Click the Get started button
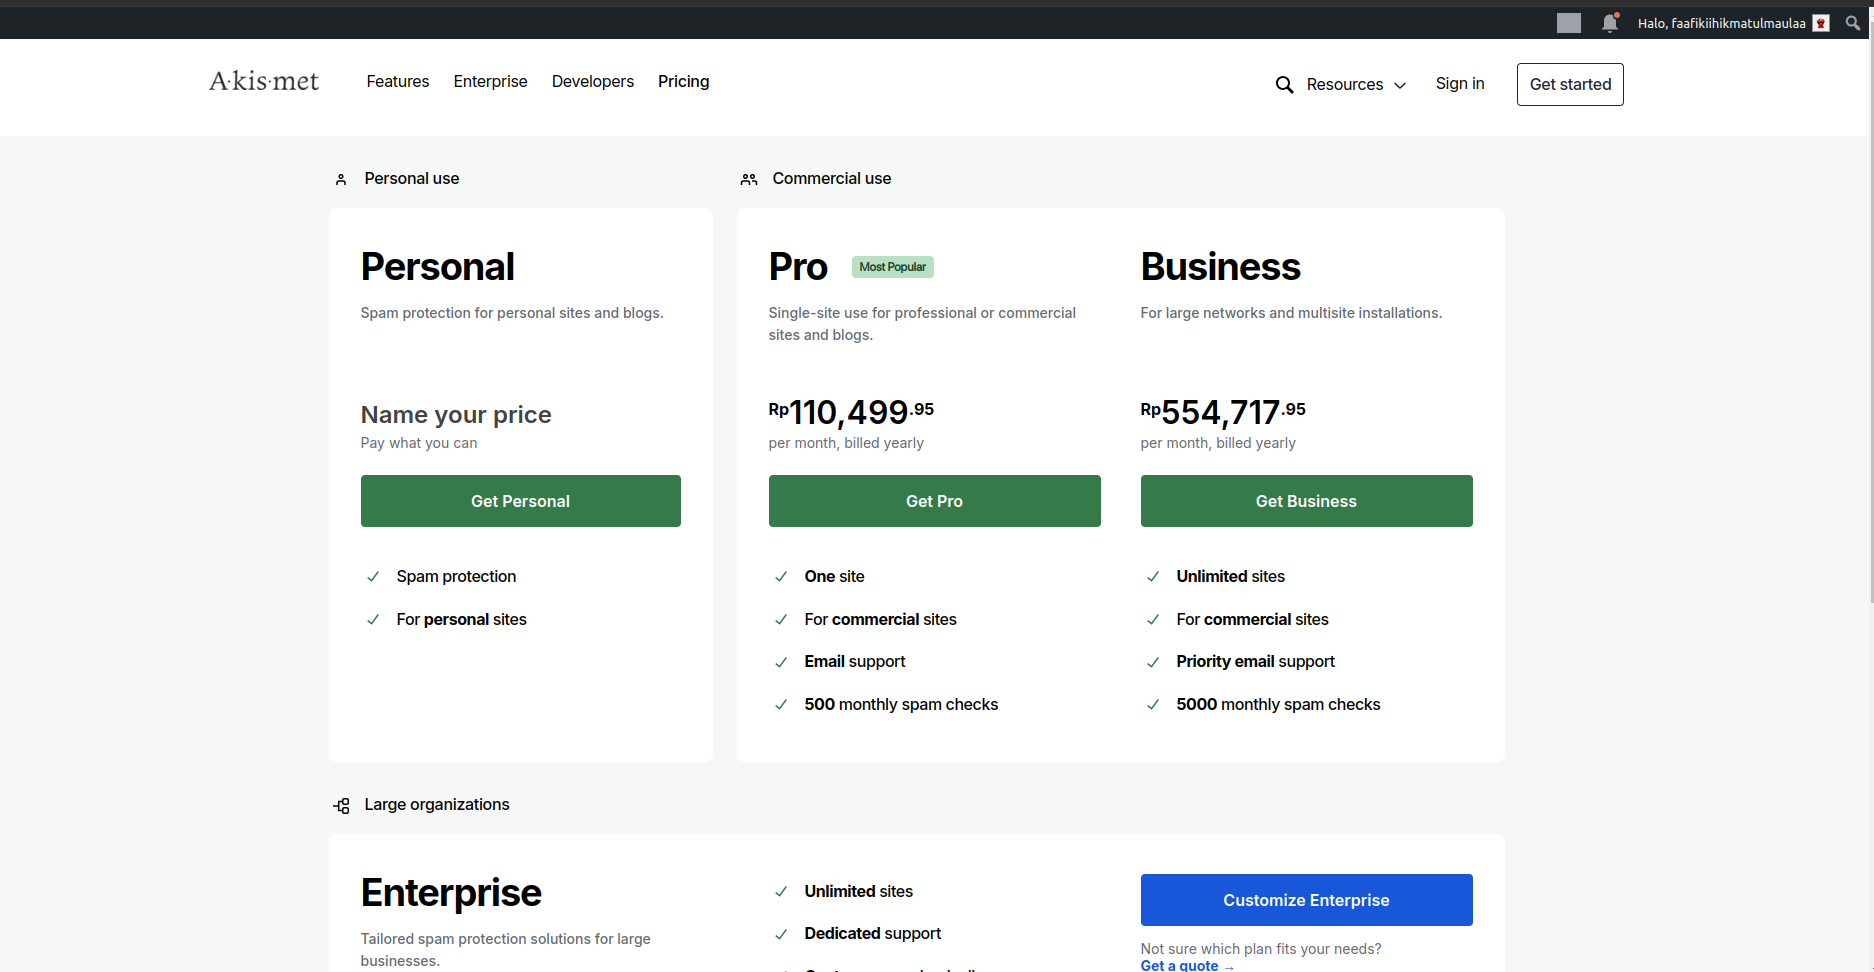The width and height of the screenshot is (1874, 972). coord(1570,84)
